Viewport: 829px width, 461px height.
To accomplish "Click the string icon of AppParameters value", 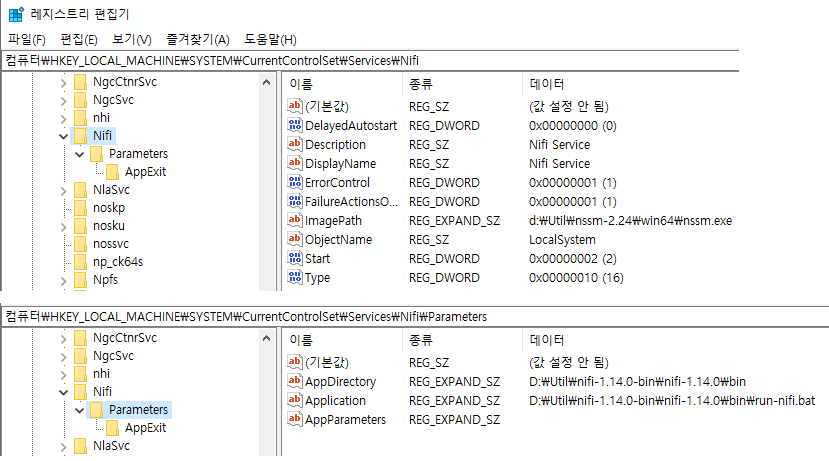I will [294, 419].
